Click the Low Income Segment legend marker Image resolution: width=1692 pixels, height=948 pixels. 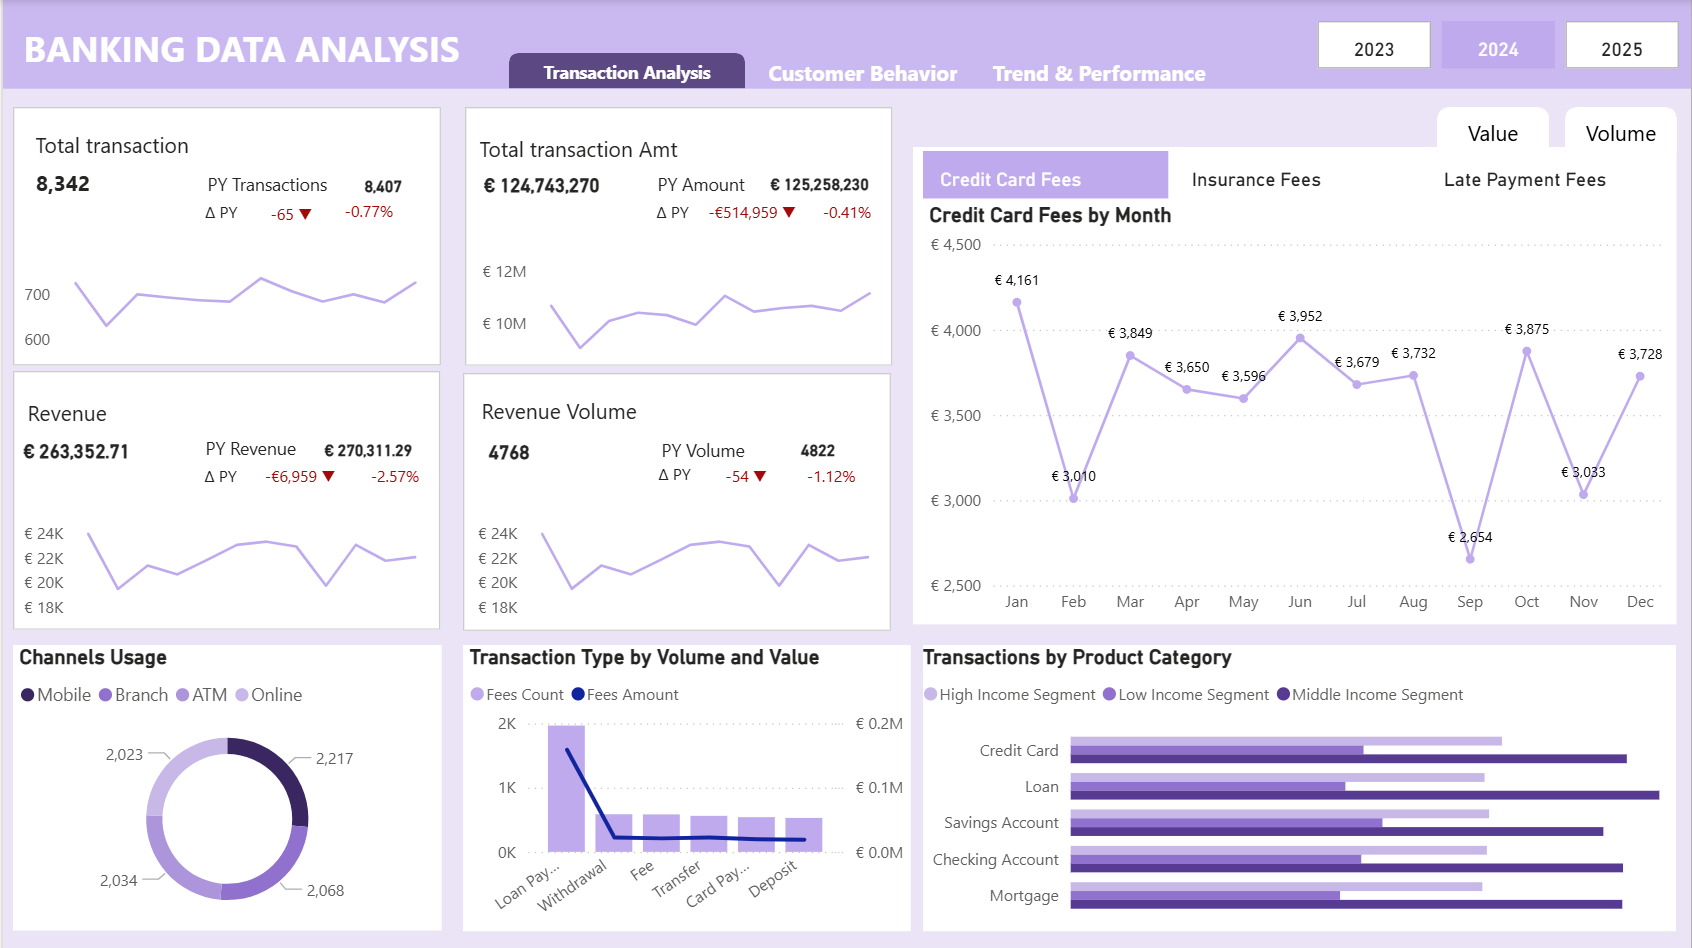tap(1109, 695)
